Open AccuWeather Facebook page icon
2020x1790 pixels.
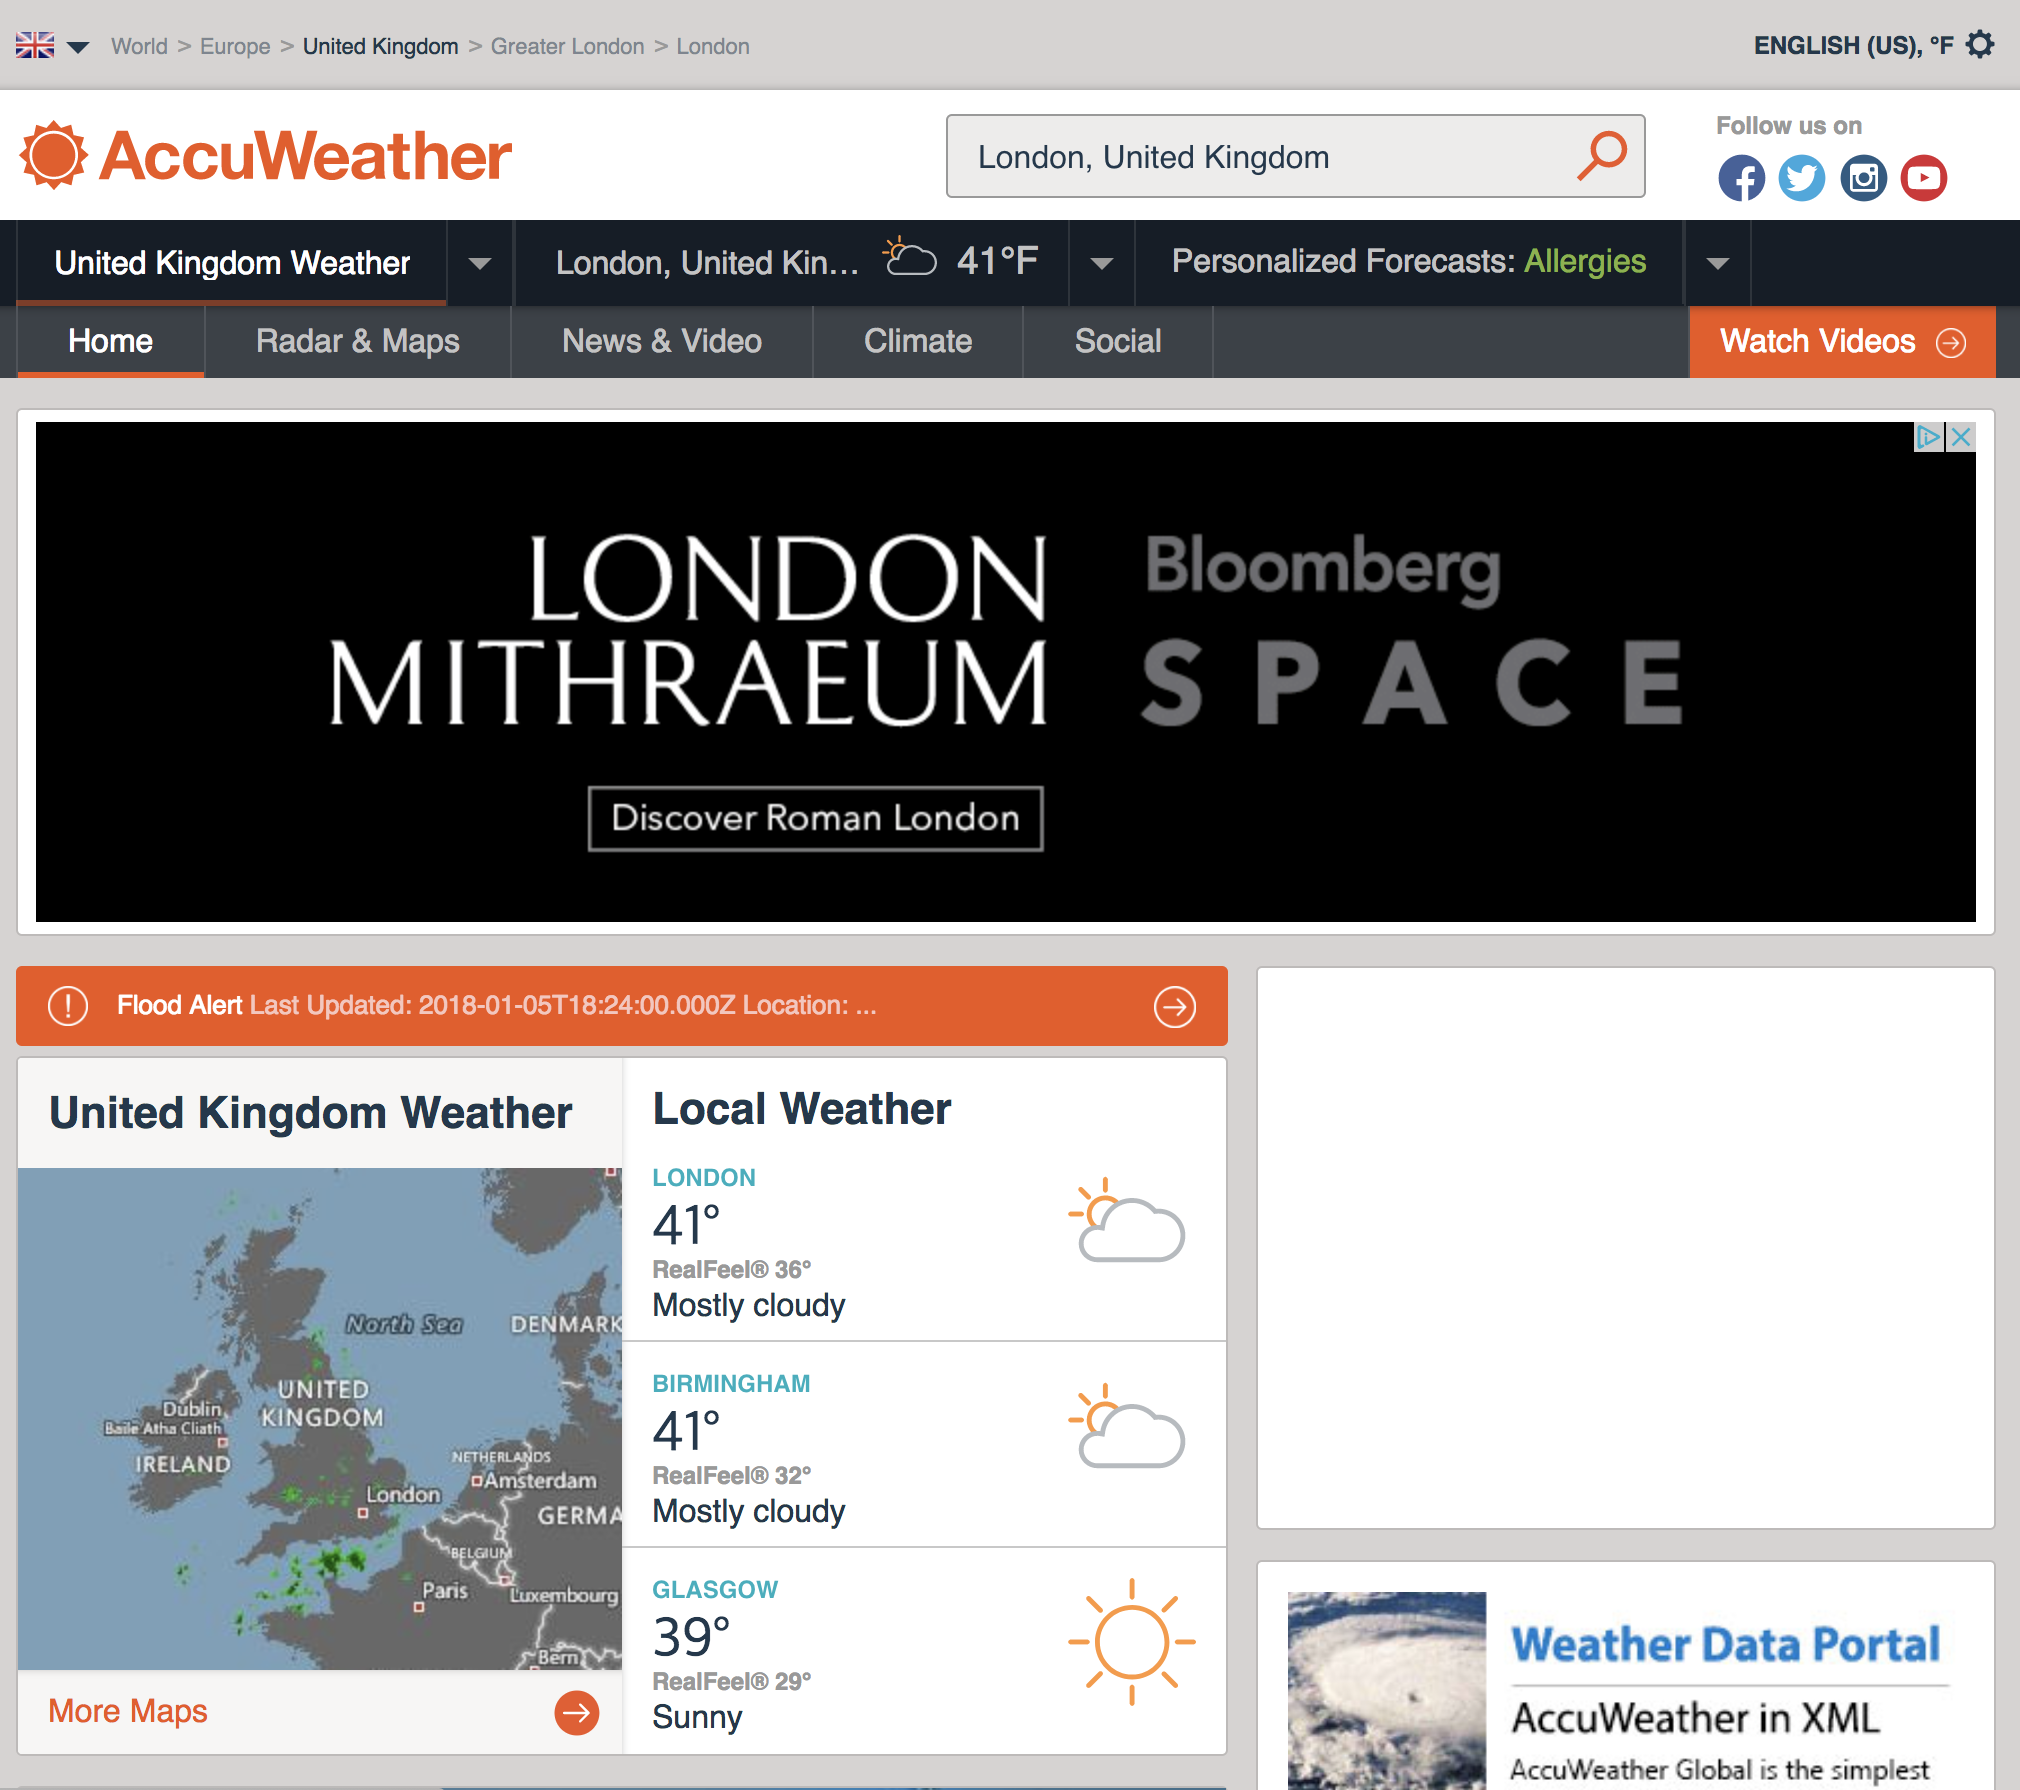(x=1741, y=178)
